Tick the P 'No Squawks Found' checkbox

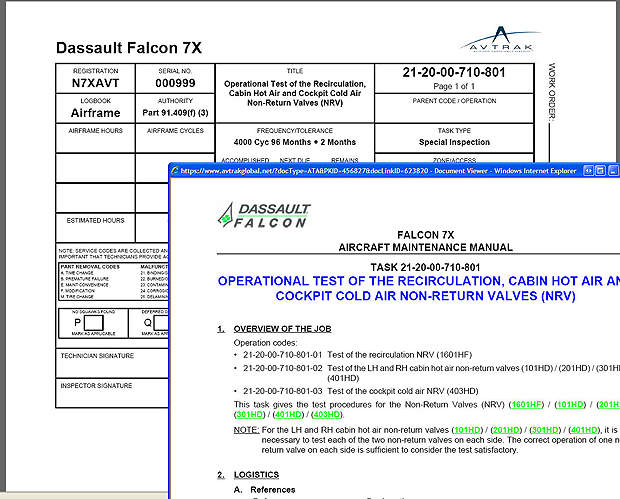tap(94, 323)
